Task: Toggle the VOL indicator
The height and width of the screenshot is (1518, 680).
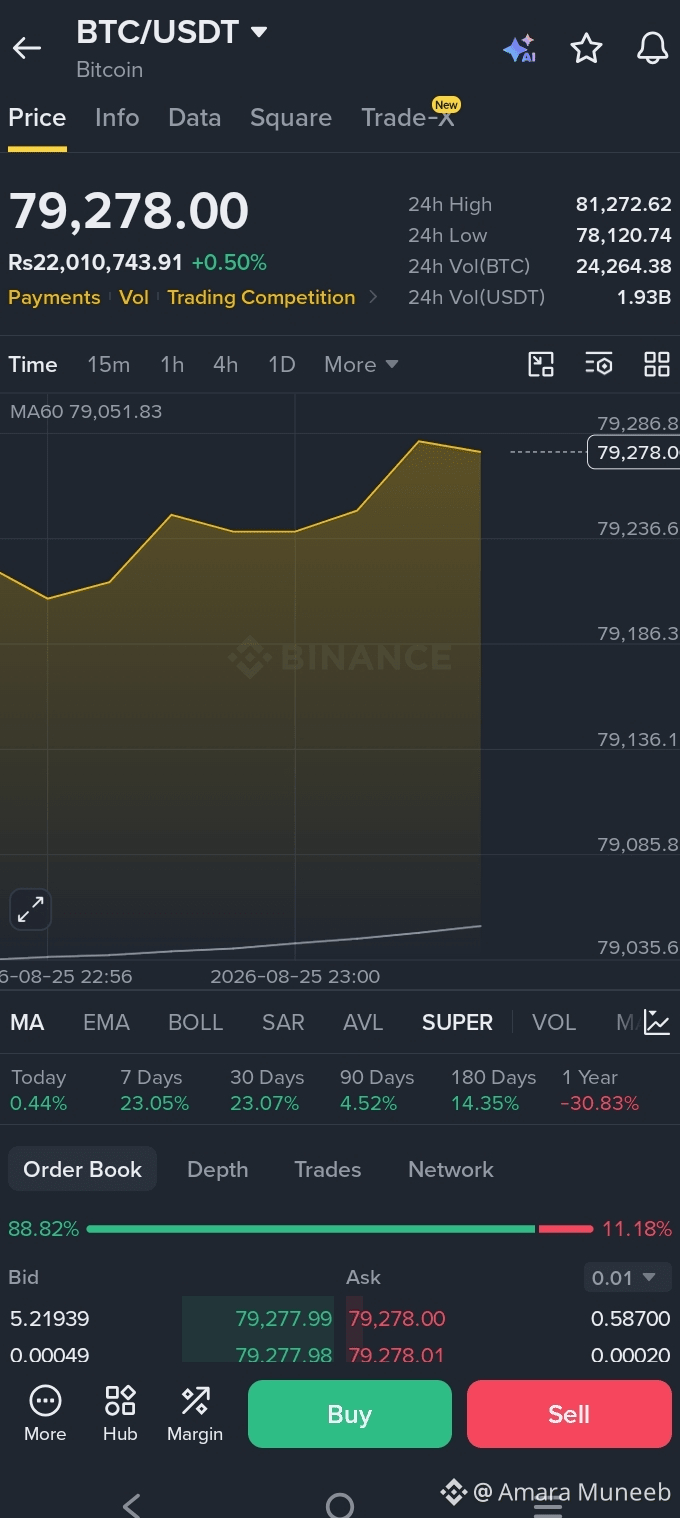Action: (554, 1022)
